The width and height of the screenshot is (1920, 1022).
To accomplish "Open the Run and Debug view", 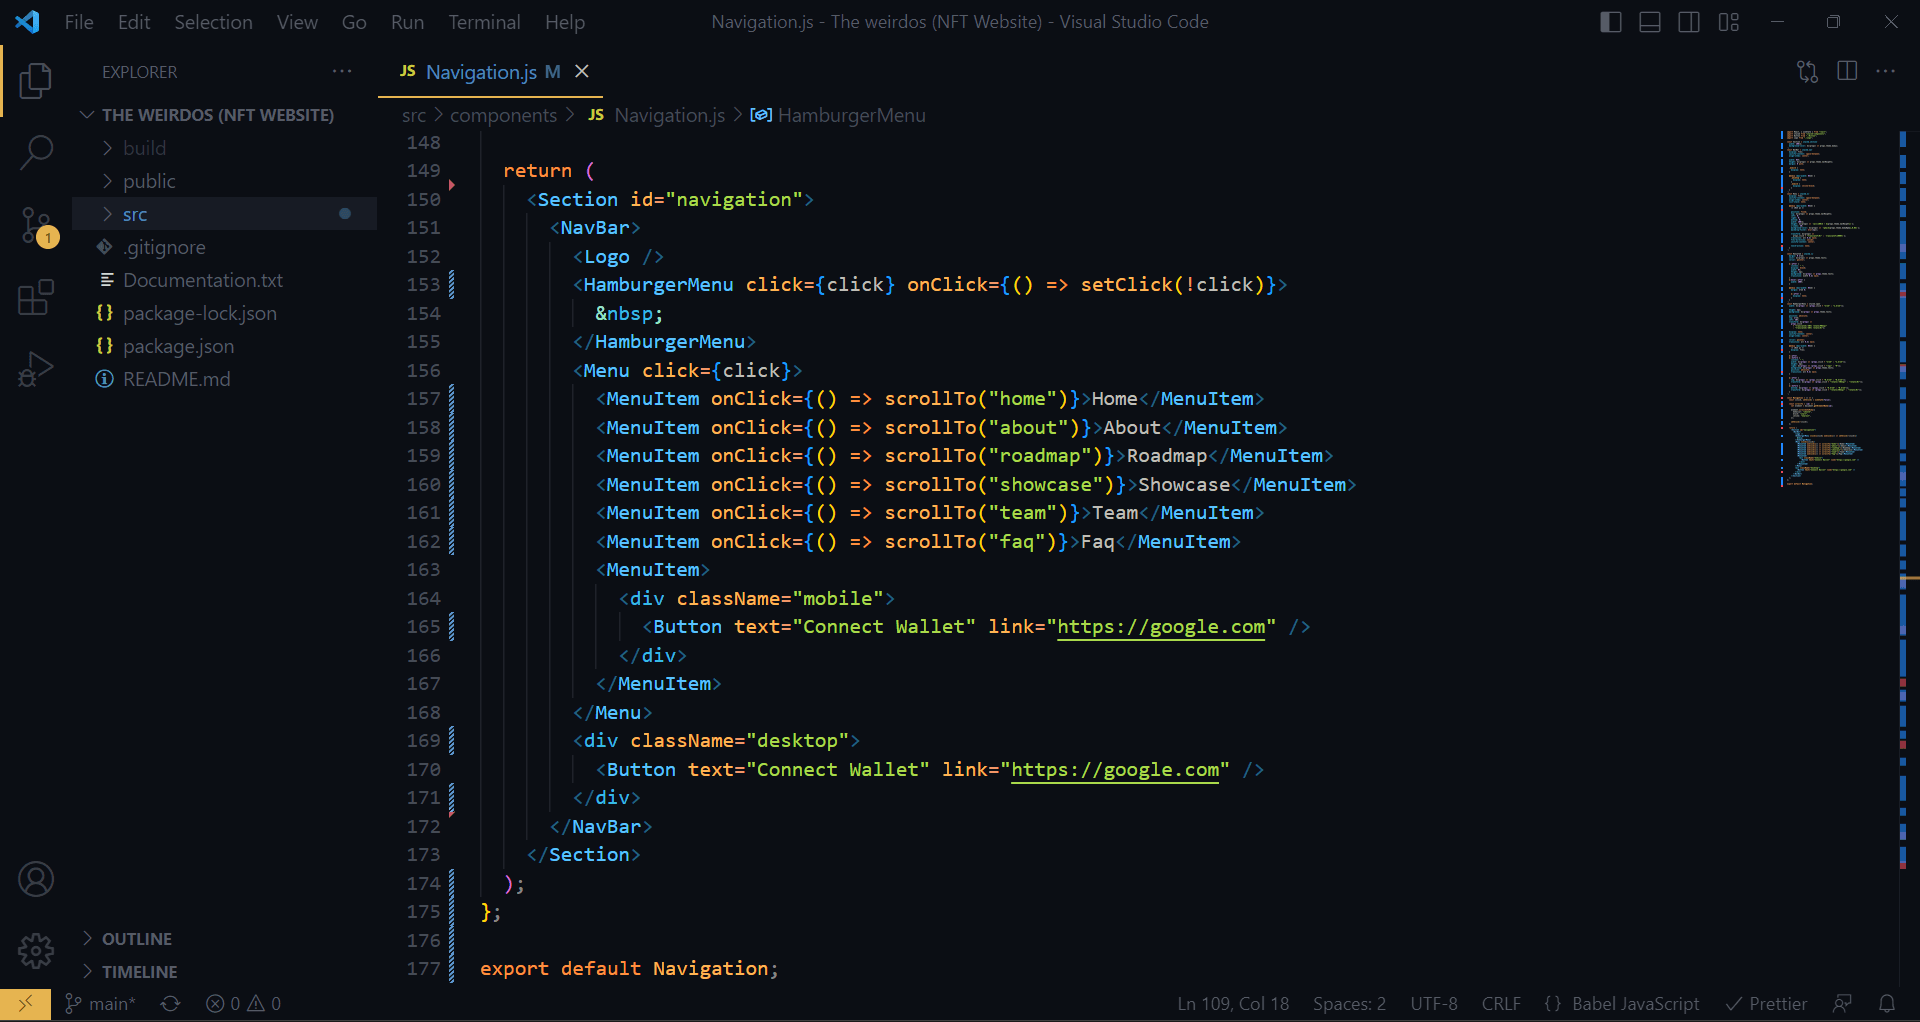I will (36, 369).
